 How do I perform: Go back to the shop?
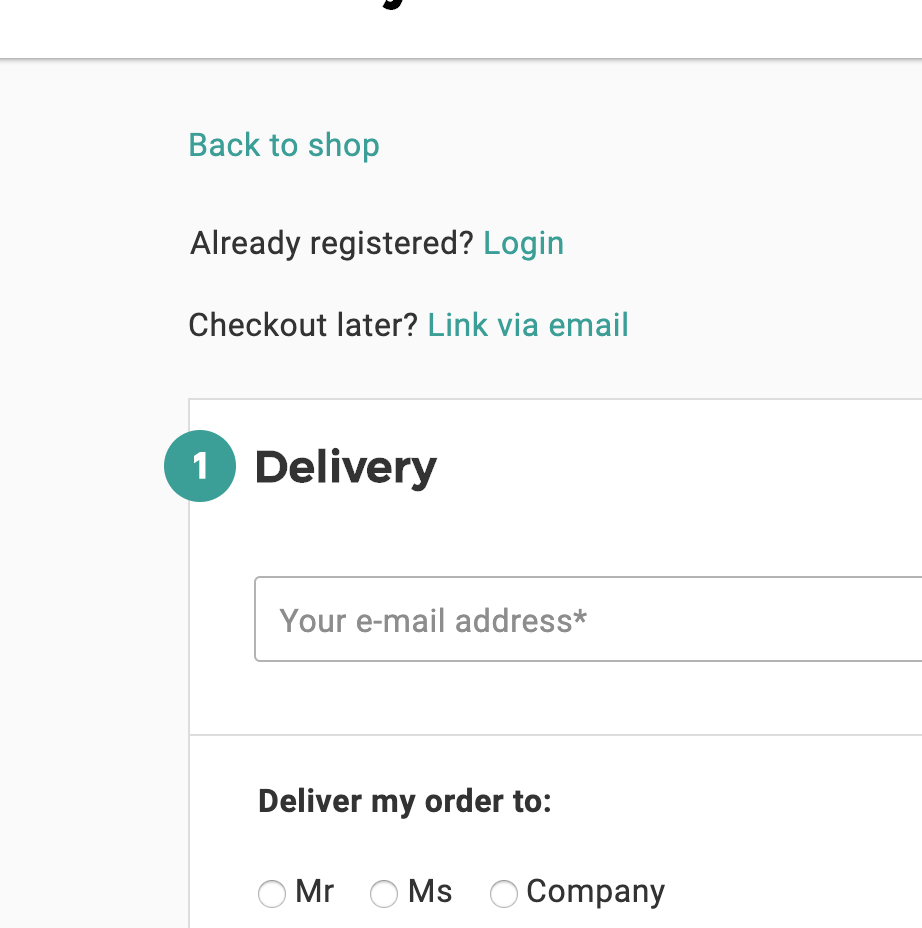[284, 145]
